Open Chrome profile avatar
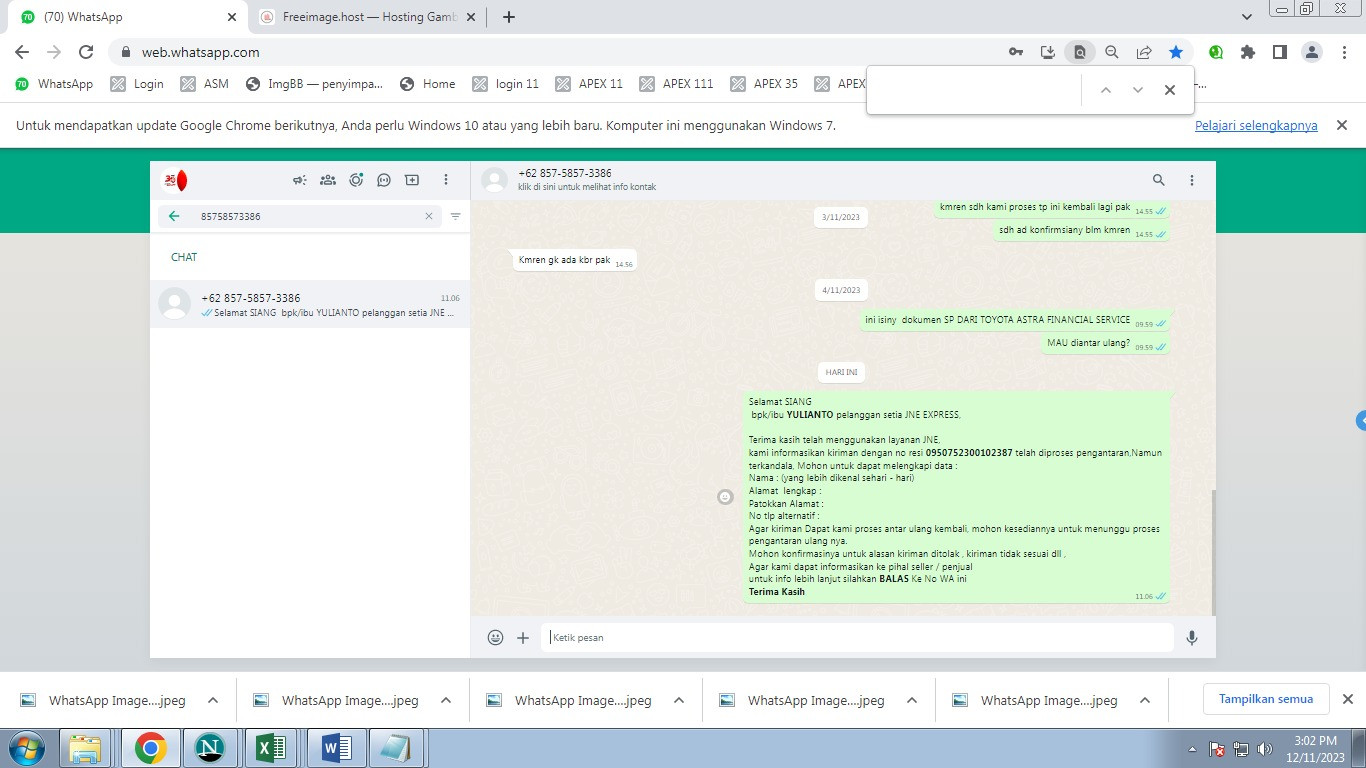Screen dimensions: 1366x768 (1312, 52)
